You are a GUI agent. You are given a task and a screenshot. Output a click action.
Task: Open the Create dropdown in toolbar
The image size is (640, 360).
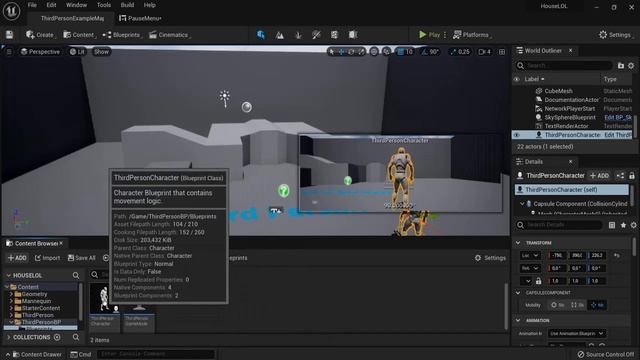pos(40,35)
